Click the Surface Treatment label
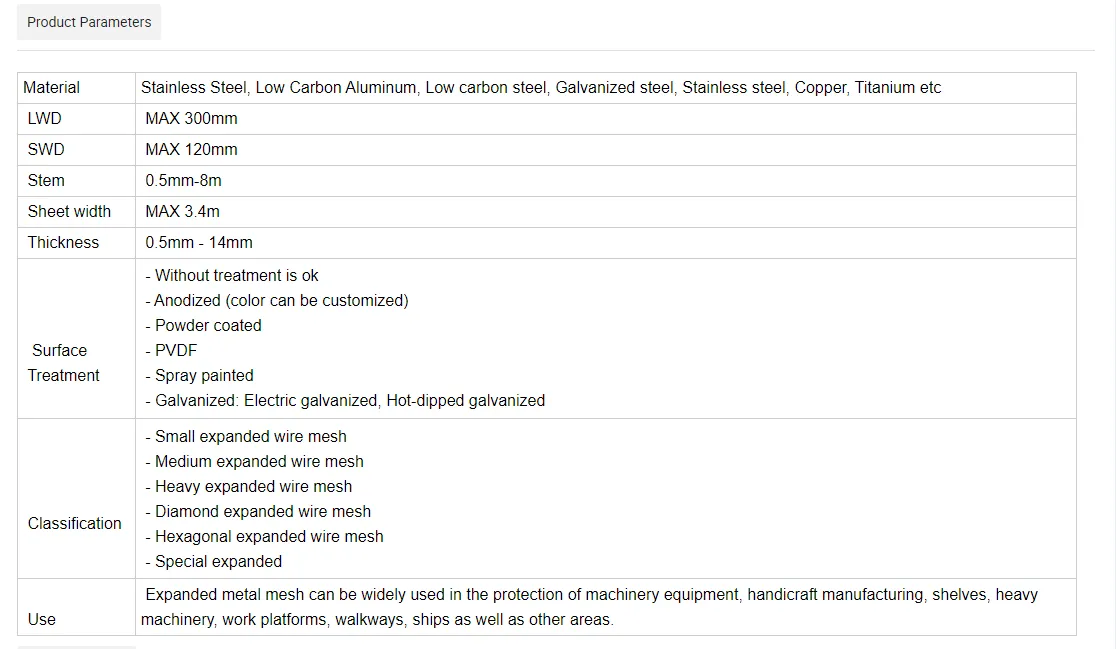The image size is (1116, 649). pyautogui.click(x=62, y=363)
